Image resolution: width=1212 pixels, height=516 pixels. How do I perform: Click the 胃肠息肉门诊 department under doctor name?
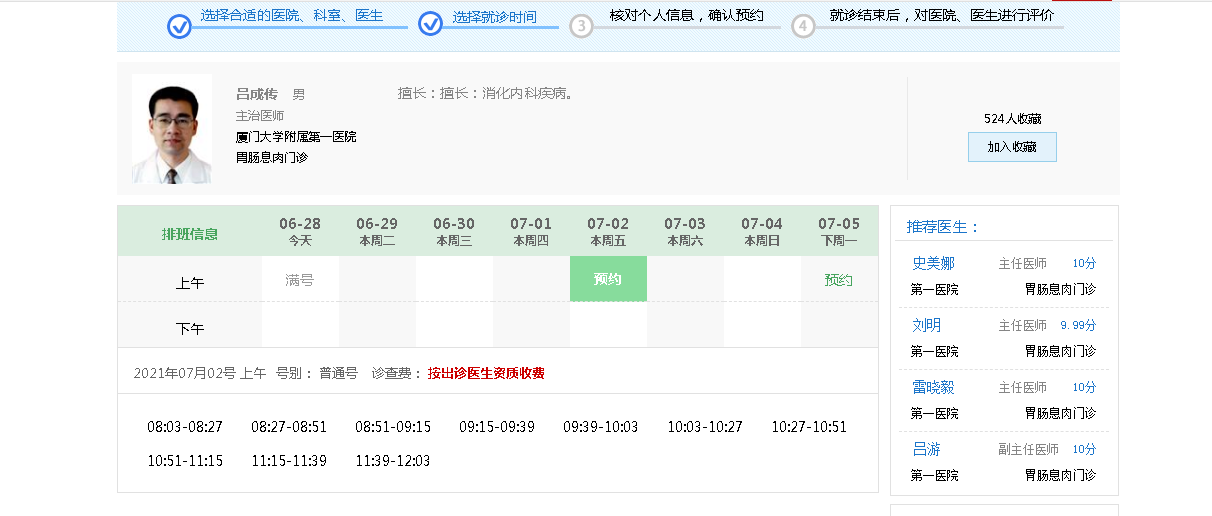272,157
